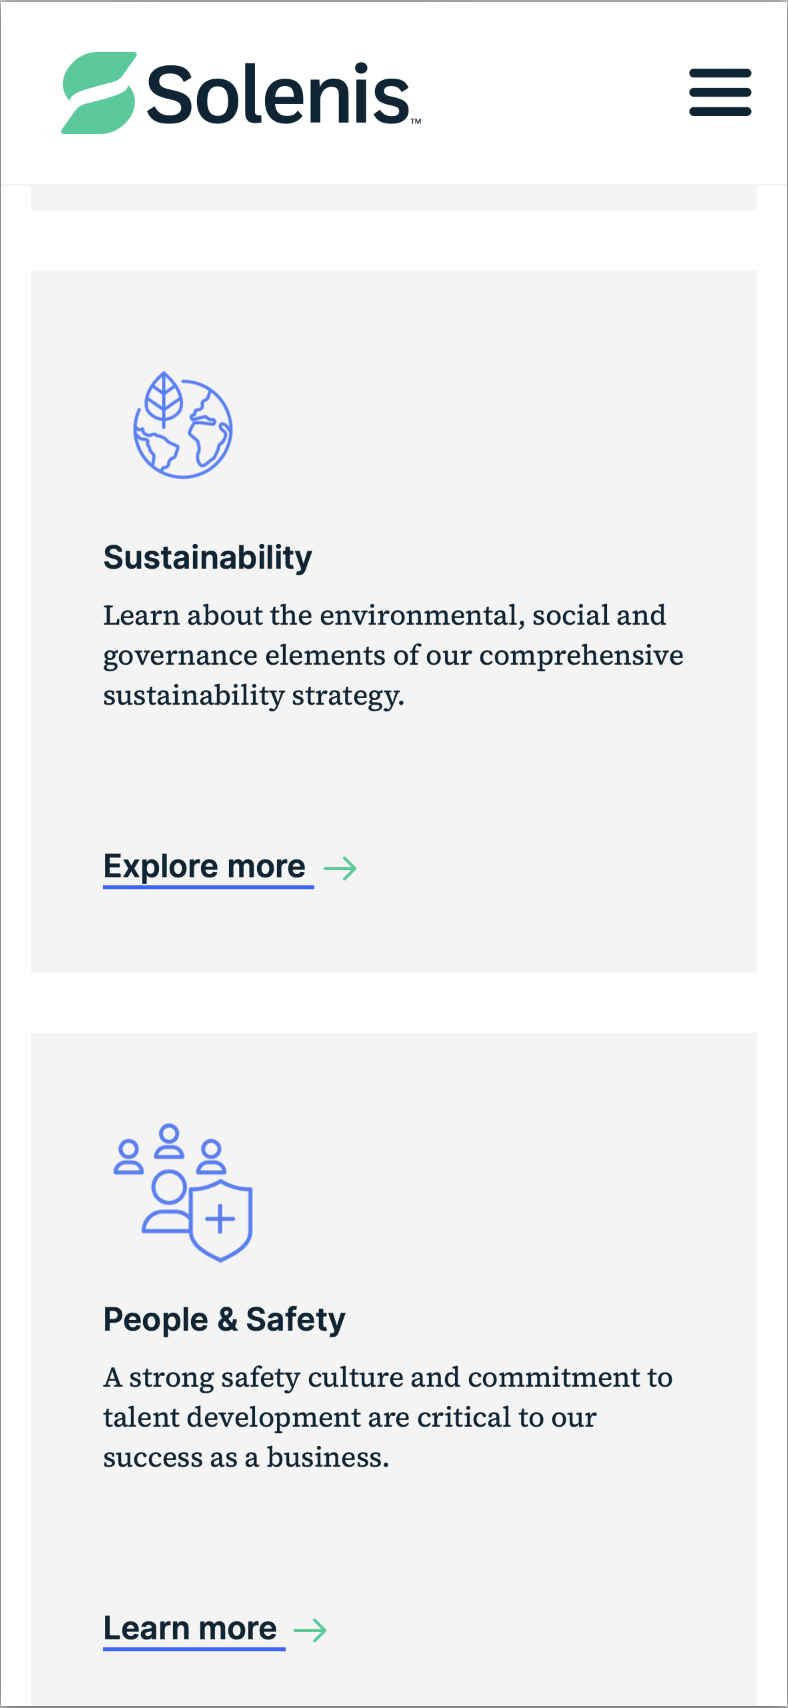Click the three small people figures

[x=169, y=1150]
